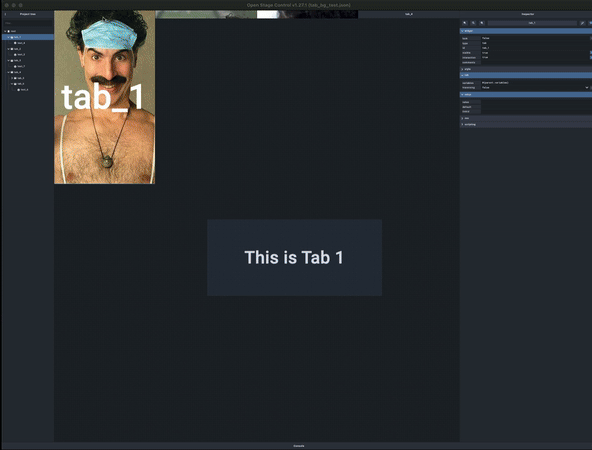Expand the osc section in Inspector
The width and height of the screenshot is (592, 450).
[526, 118]
